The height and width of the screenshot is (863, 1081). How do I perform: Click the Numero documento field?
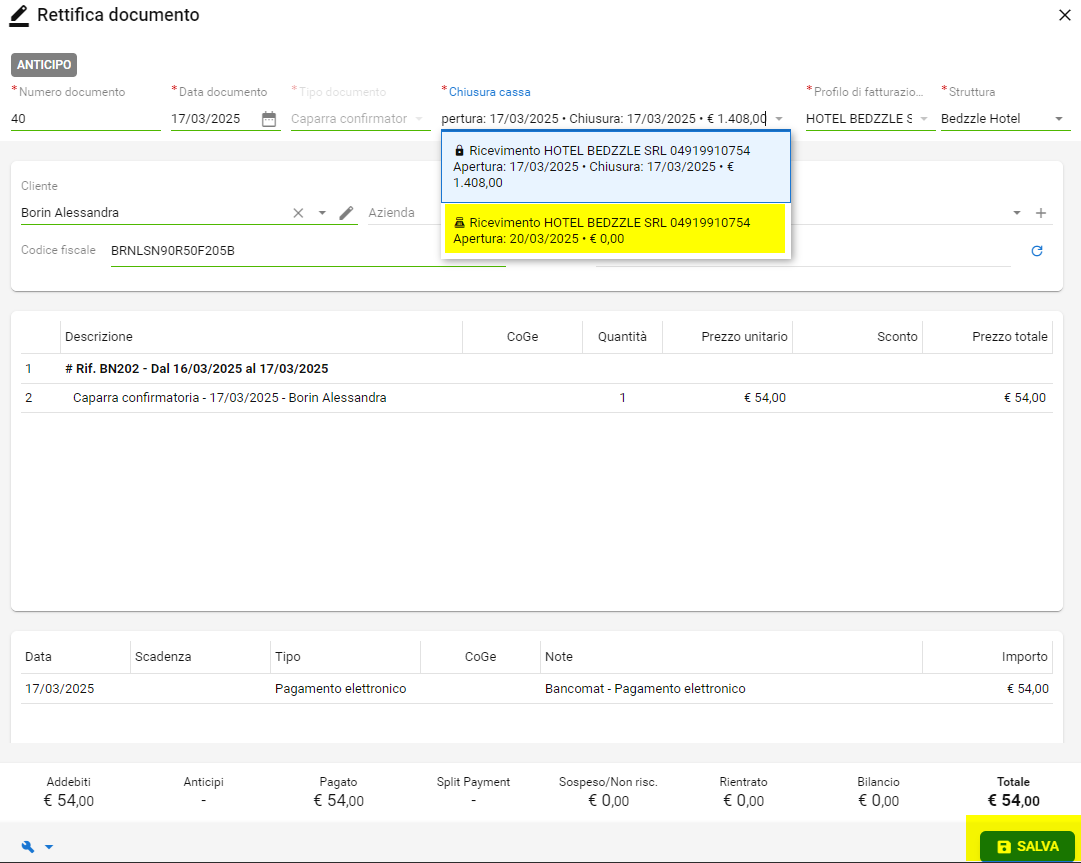pos(85,119)
